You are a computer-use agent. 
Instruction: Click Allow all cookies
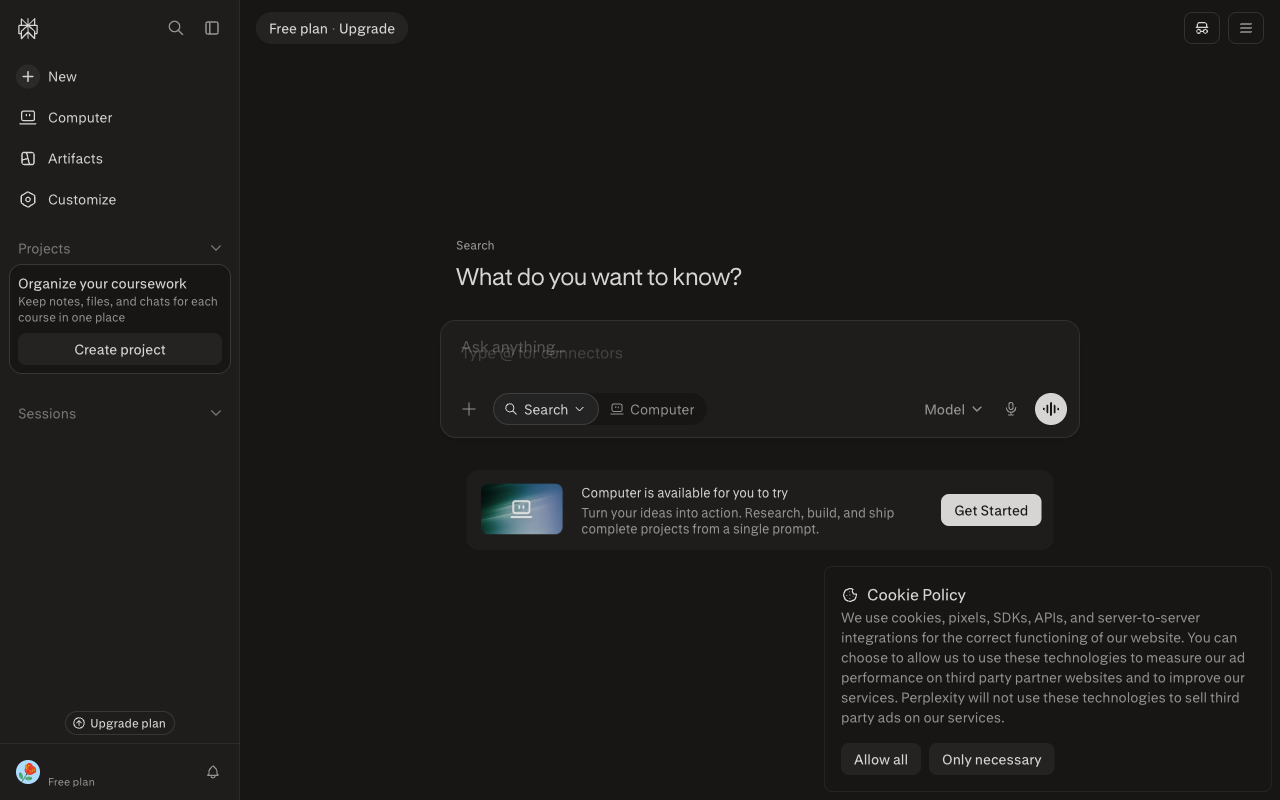(881, 759)
